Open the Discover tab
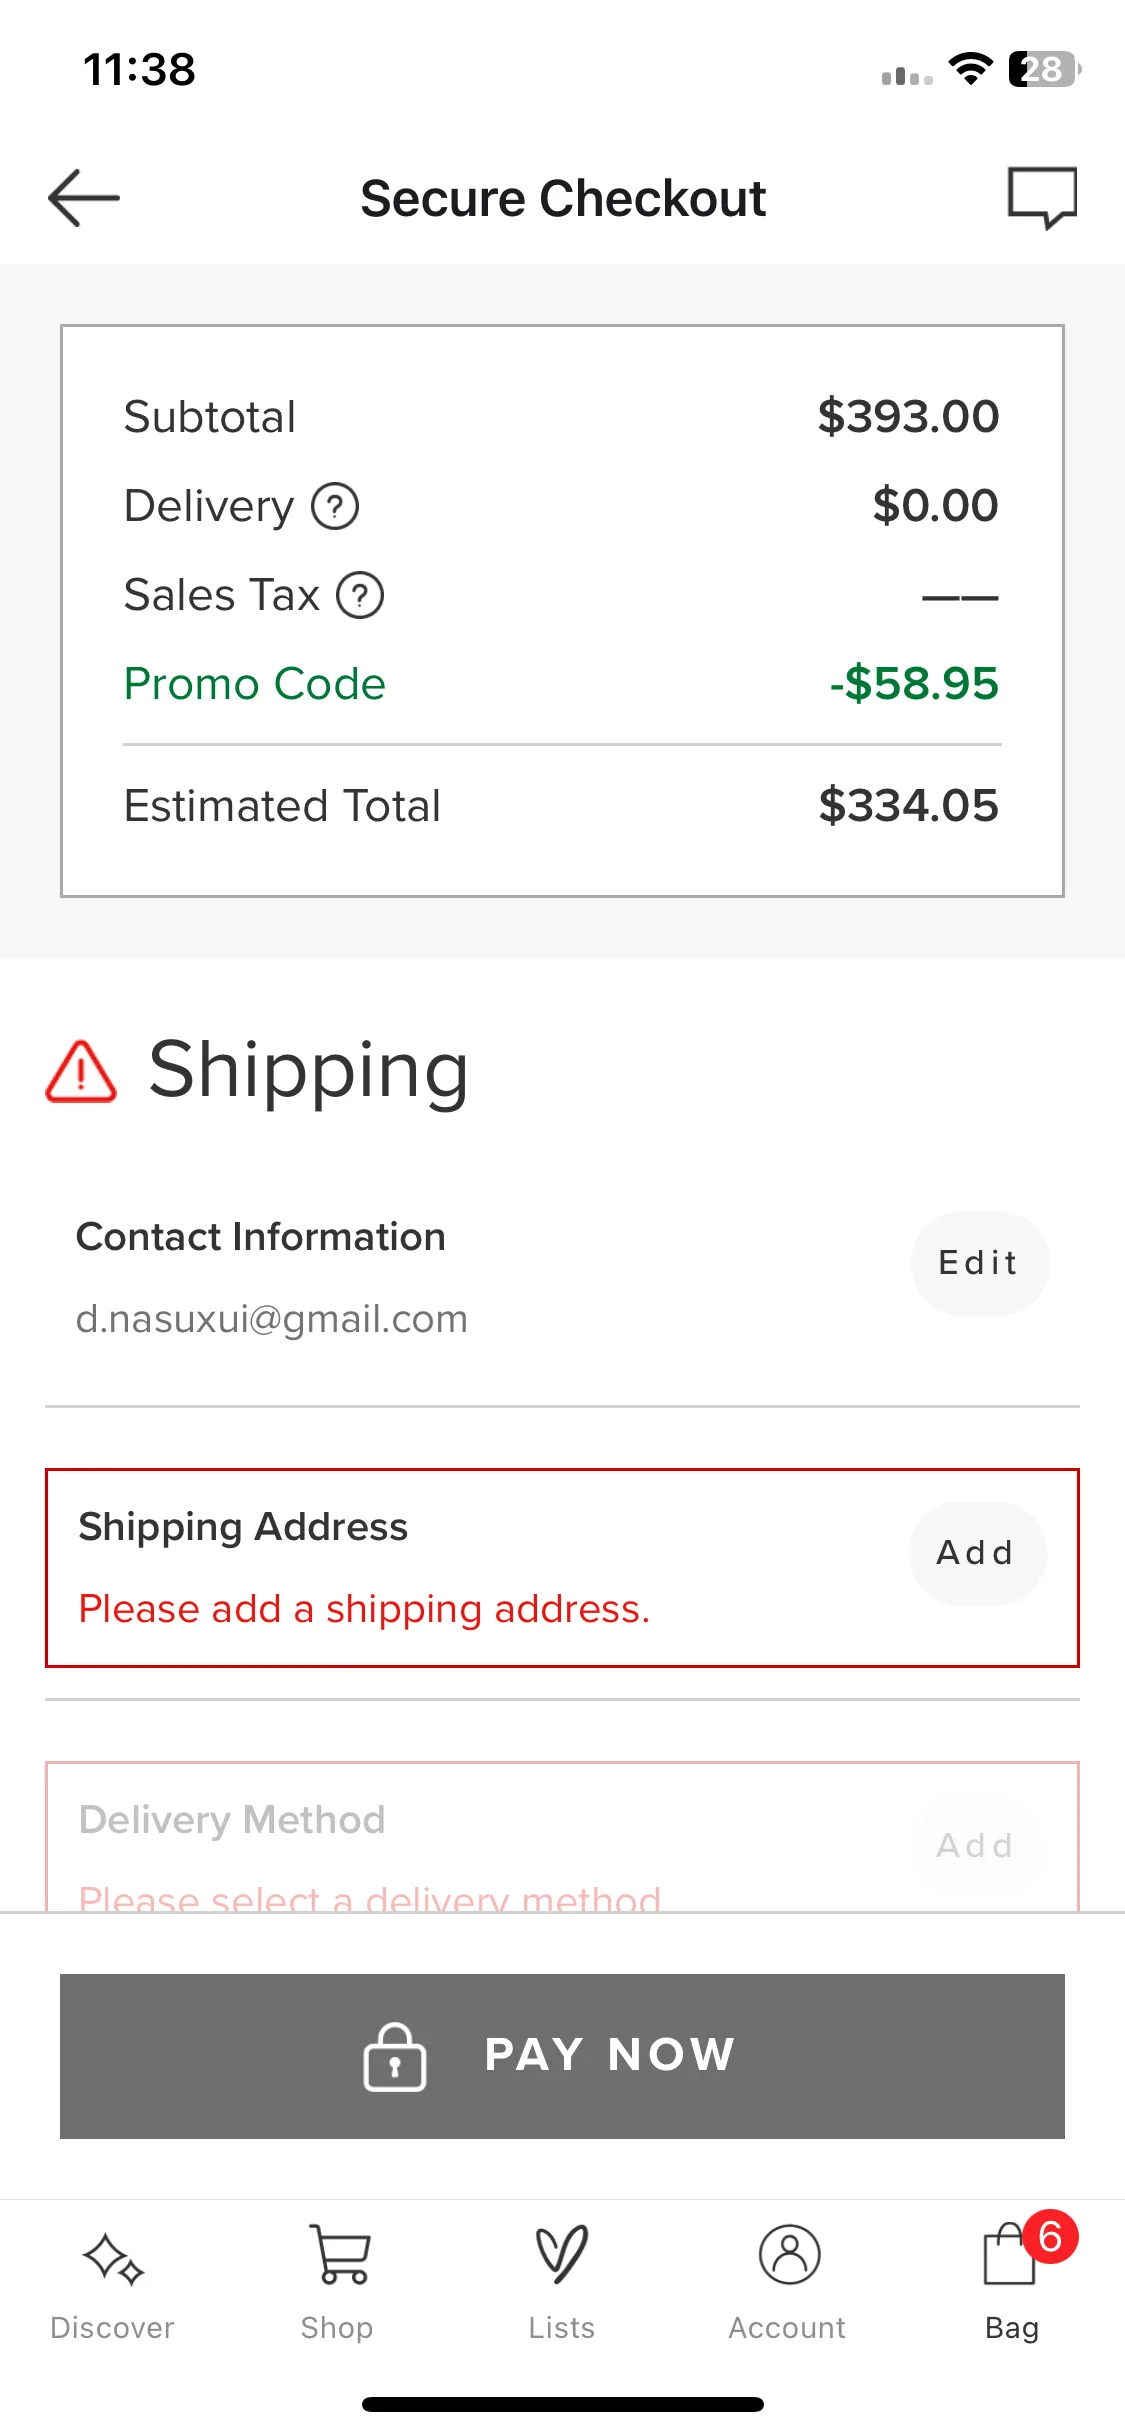Screen dimensions: 1125x2436 pos(112,2283)
